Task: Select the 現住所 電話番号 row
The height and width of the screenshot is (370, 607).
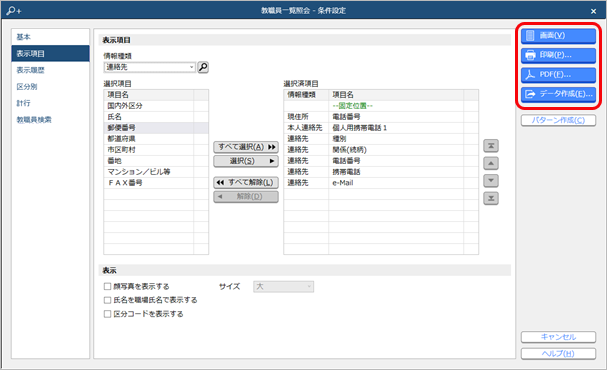Action: click(381, 116)
